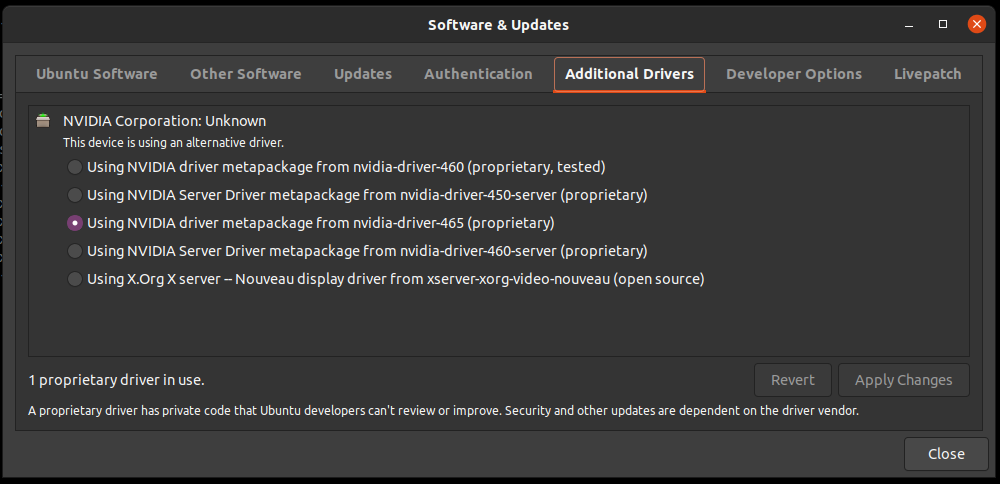Click the NVIDIA graphics card device icon

pos(42,121)
